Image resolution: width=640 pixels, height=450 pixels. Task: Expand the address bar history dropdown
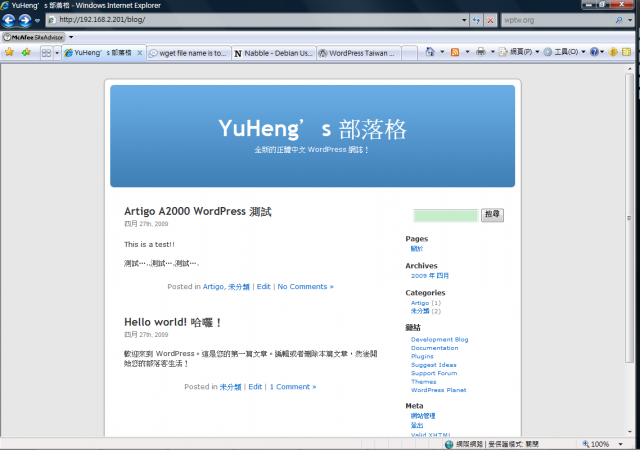(x=464, y=20)
